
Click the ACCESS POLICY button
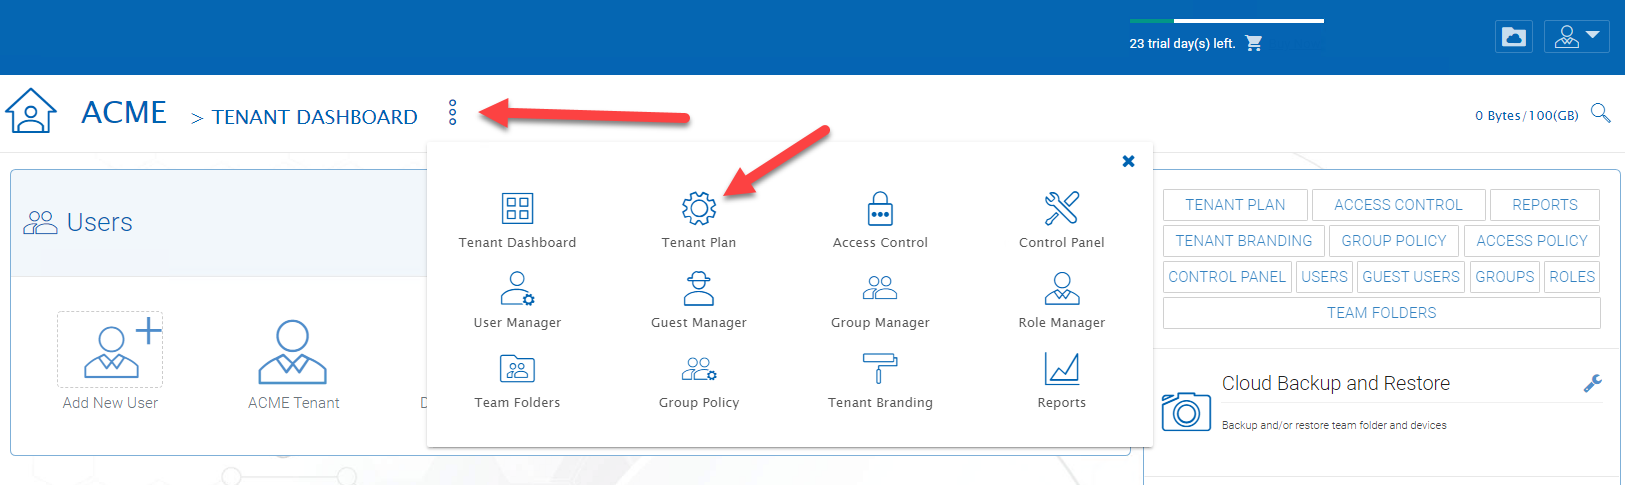pyautogui.click(x=1532, y=241)
